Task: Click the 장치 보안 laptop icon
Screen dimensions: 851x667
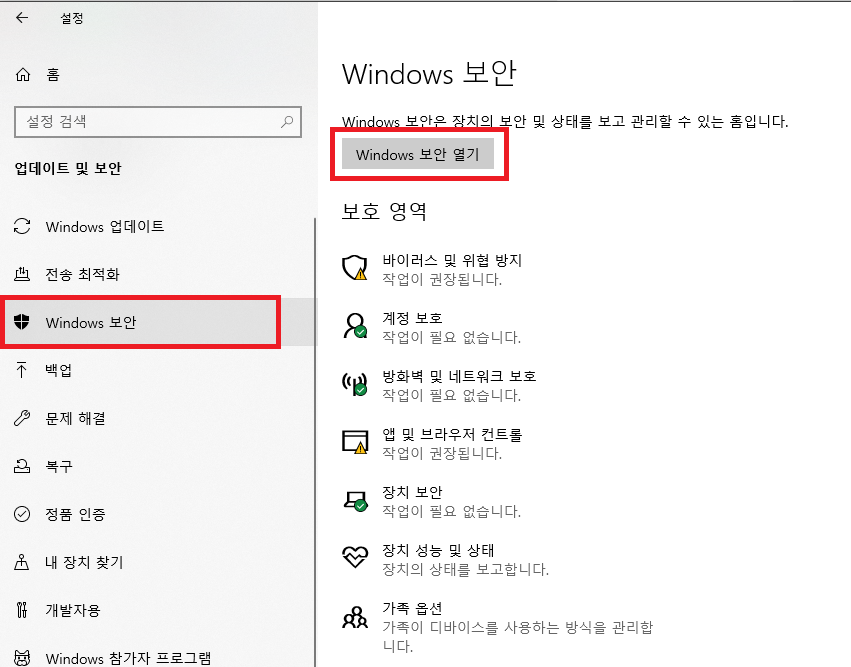Action: pyautogui.click(x=355, y=500)
